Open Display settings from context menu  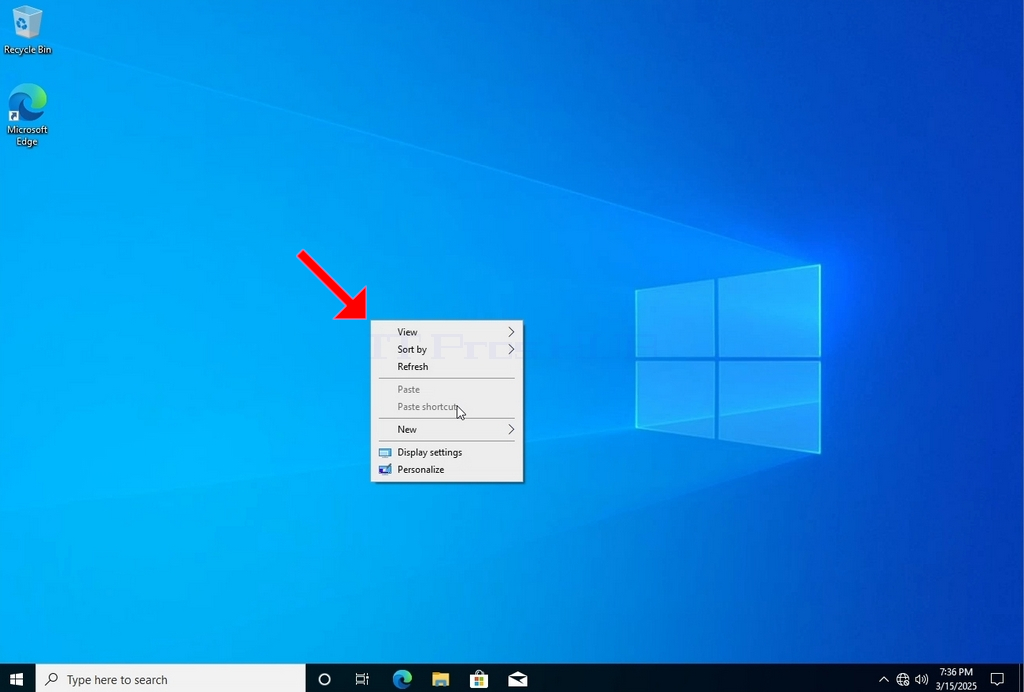[447, 452]
